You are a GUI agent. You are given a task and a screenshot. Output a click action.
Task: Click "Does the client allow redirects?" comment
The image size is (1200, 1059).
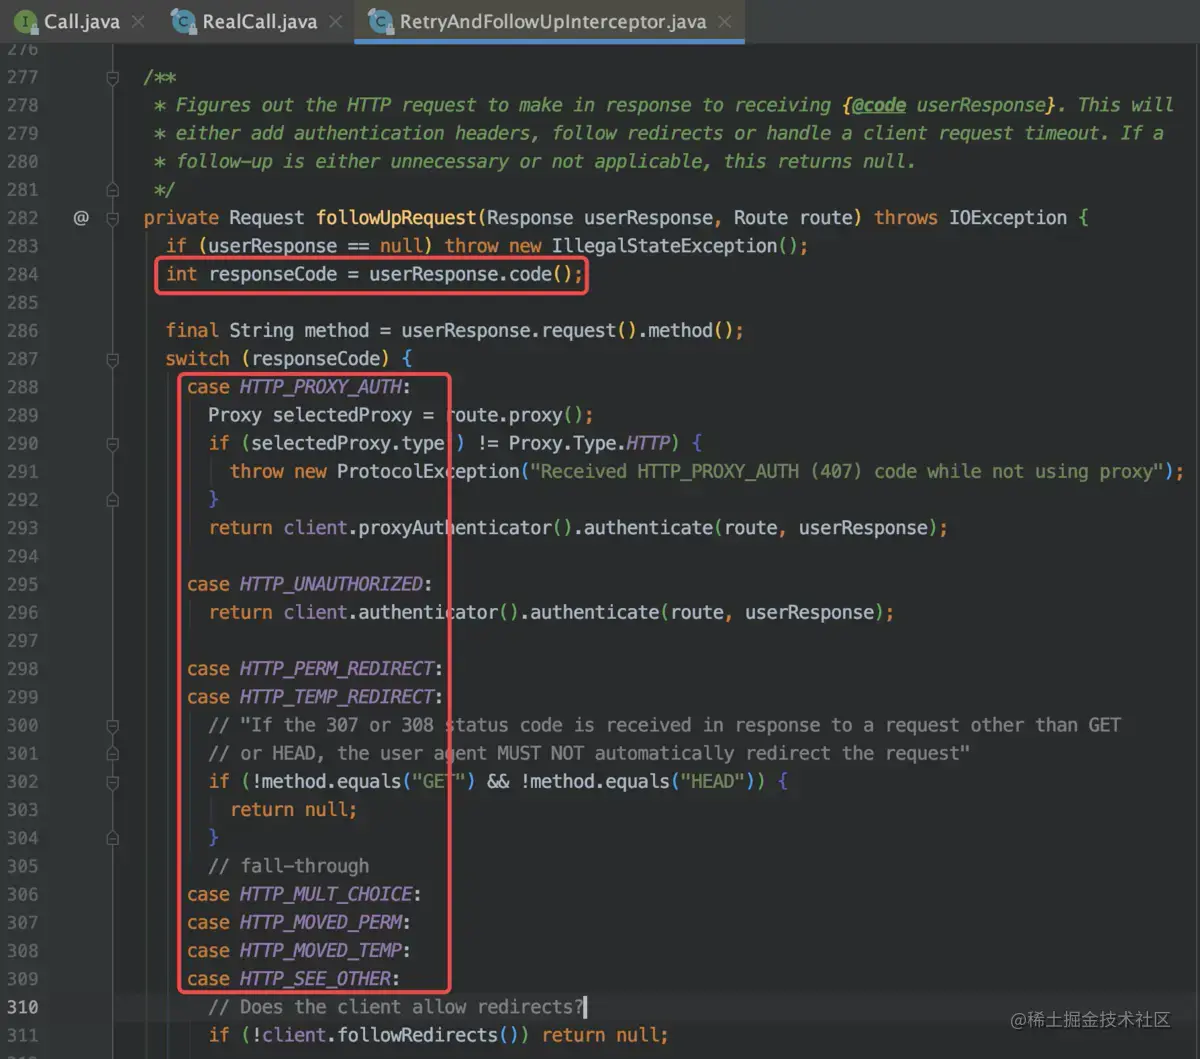coord(396,1007)
